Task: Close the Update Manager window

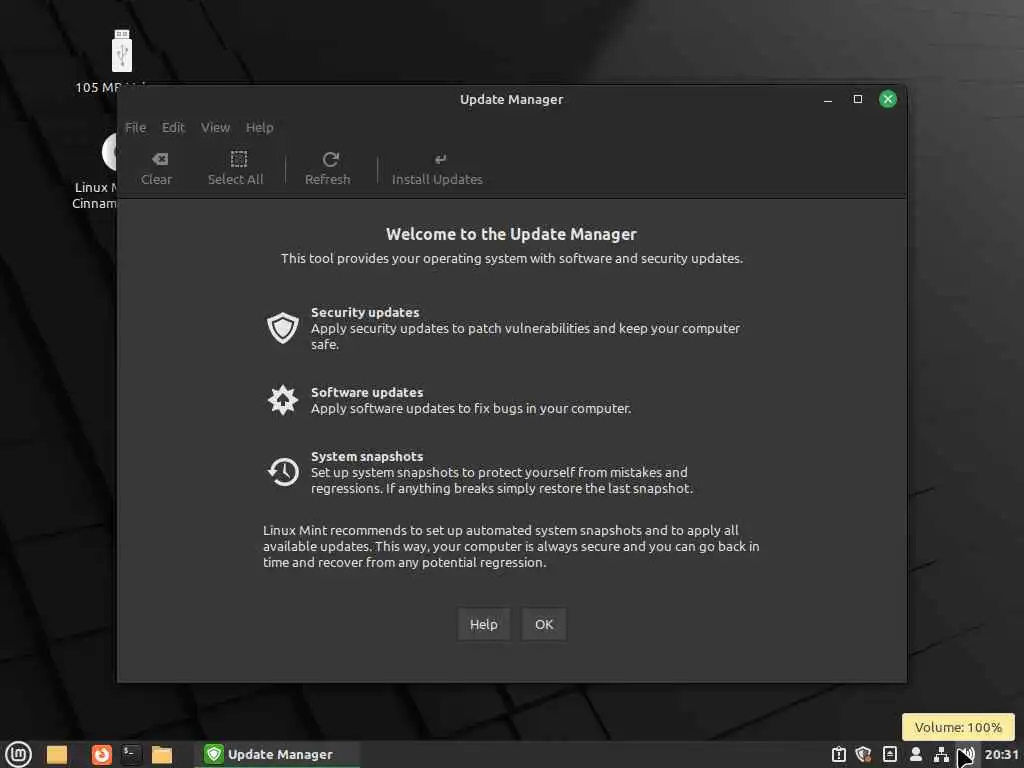Action: coord(888,99)
